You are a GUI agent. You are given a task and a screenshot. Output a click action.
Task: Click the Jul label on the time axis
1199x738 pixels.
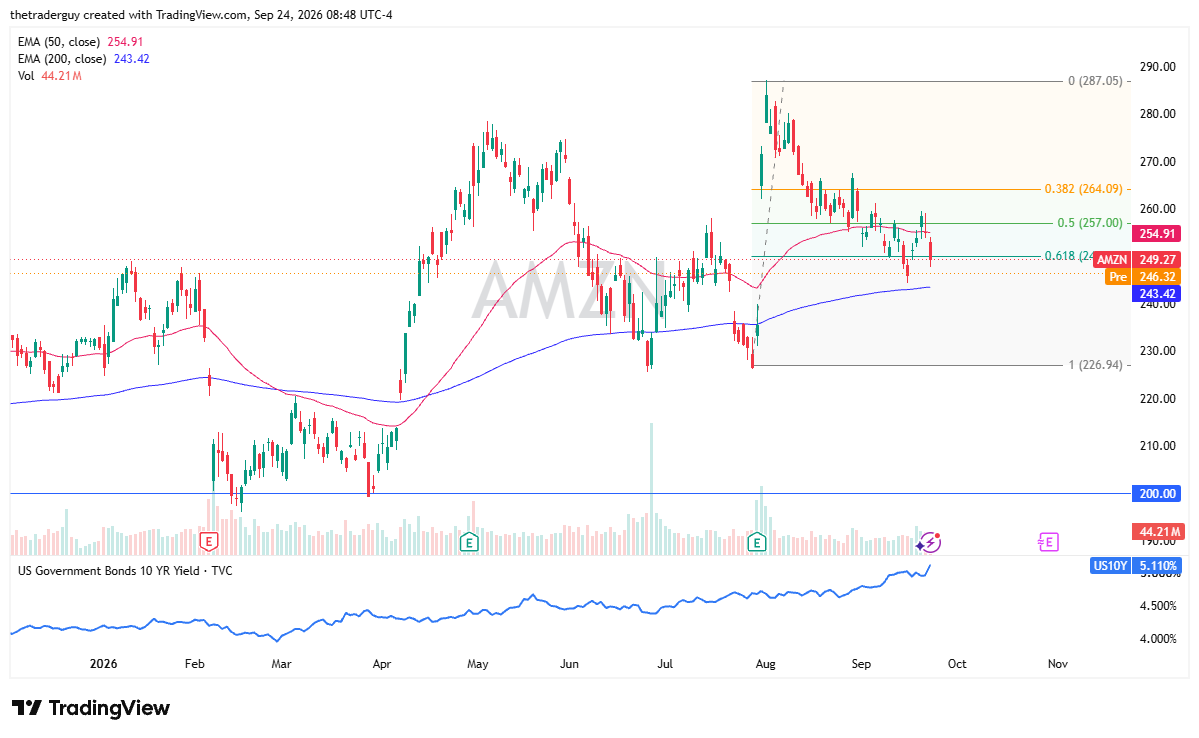coord(665,664)
